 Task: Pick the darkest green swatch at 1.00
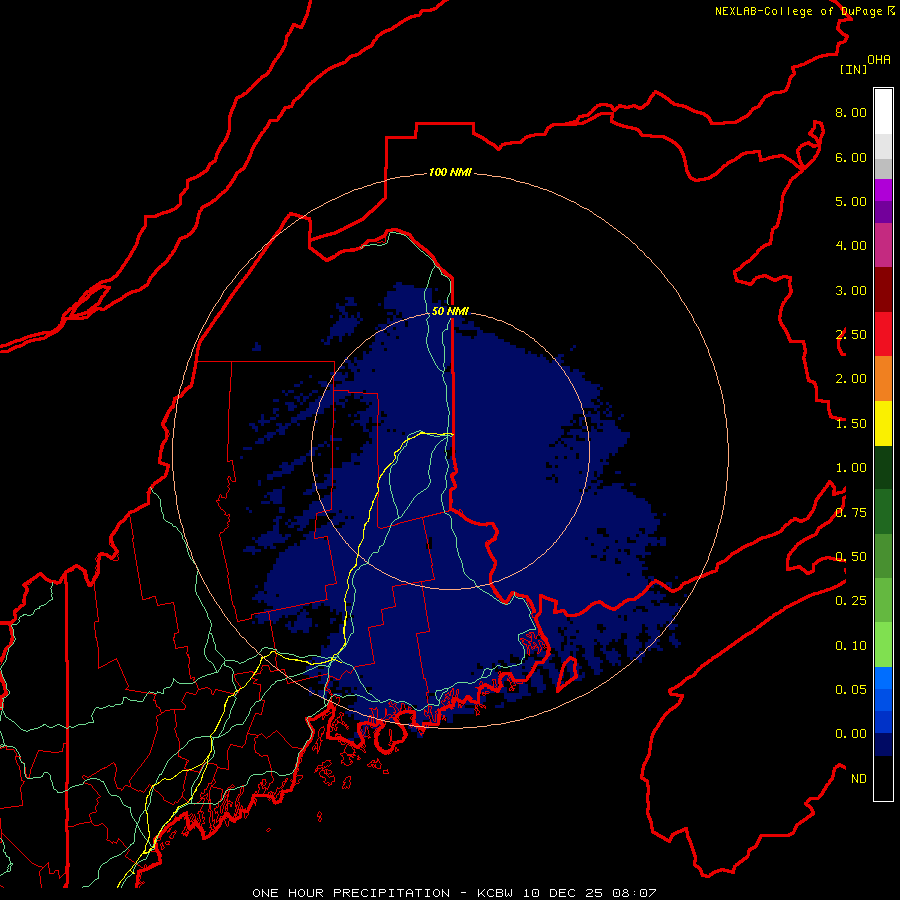[883, 467]
